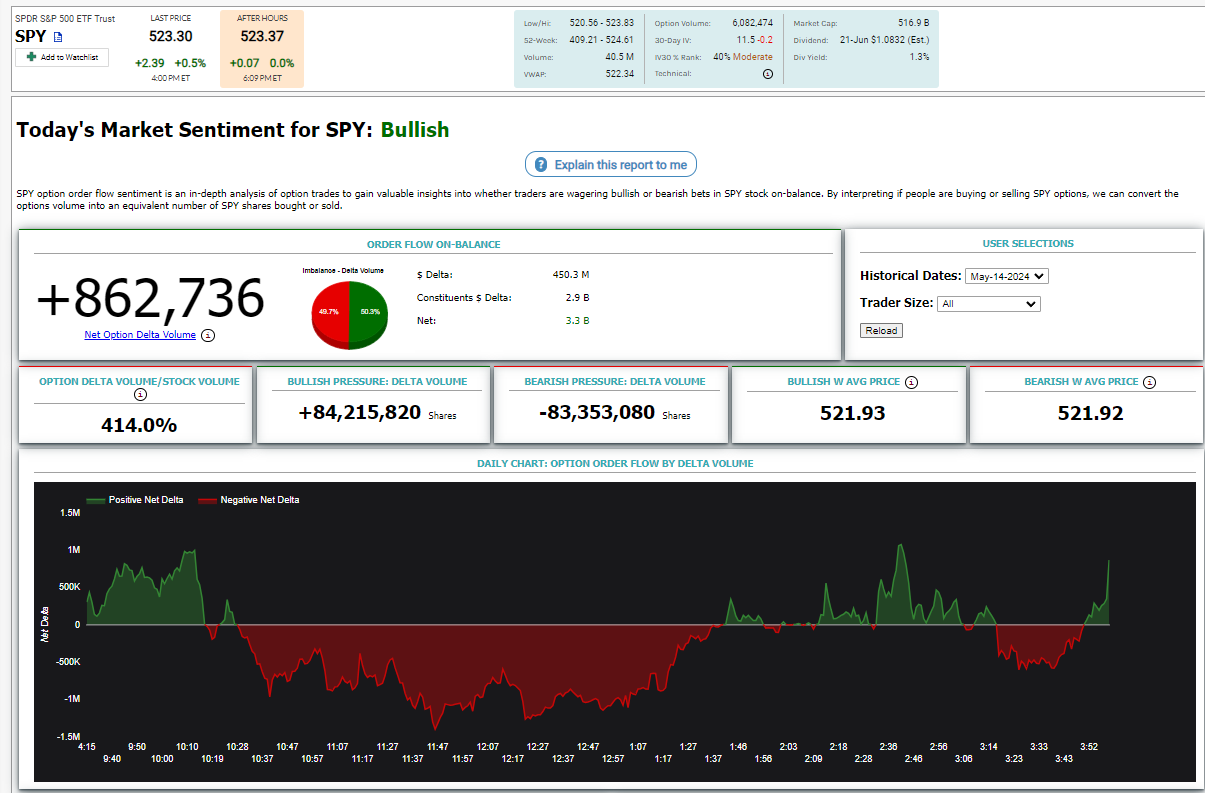Click the USER SELECTIONS heading
1205x793 pixels.
coord(1028,244)
